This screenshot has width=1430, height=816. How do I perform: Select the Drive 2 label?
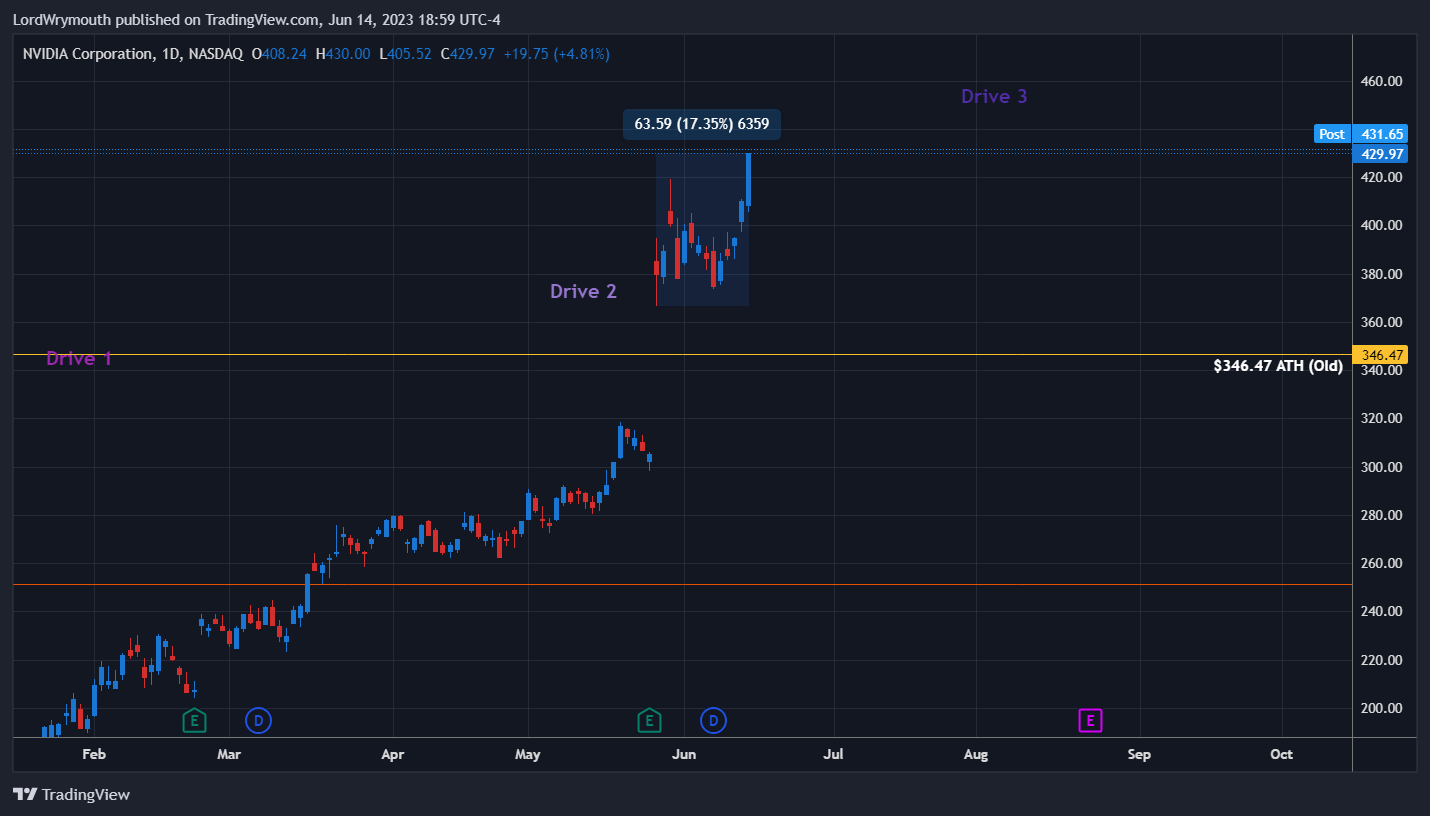(x=583, y=291)
